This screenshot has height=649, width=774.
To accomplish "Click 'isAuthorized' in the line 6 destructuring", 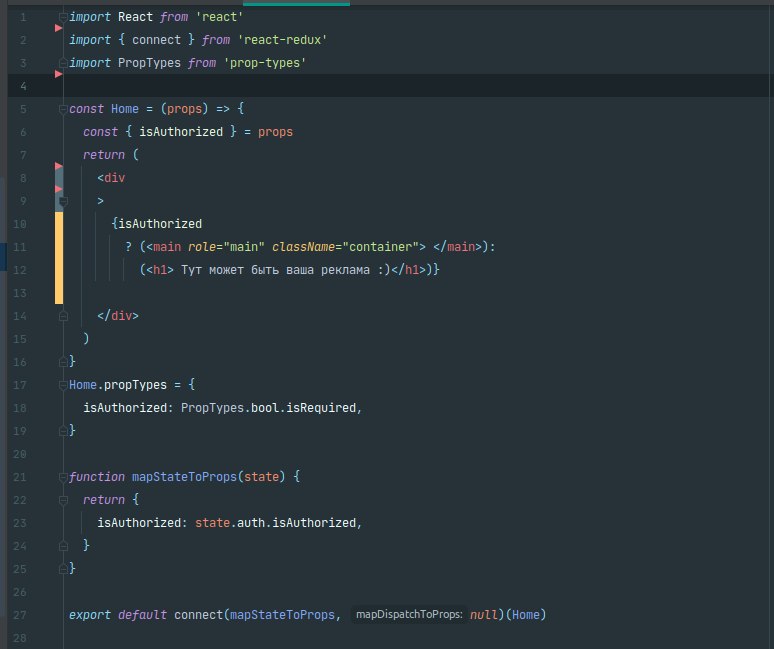I will point(181,132).
